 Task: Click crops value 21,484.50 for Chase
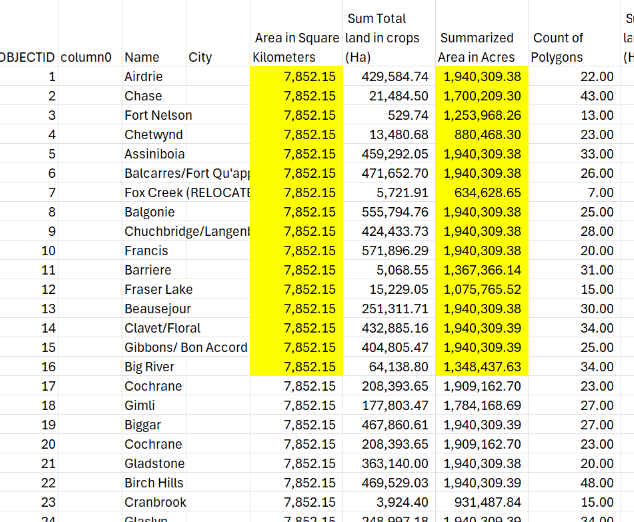(399, 96)
